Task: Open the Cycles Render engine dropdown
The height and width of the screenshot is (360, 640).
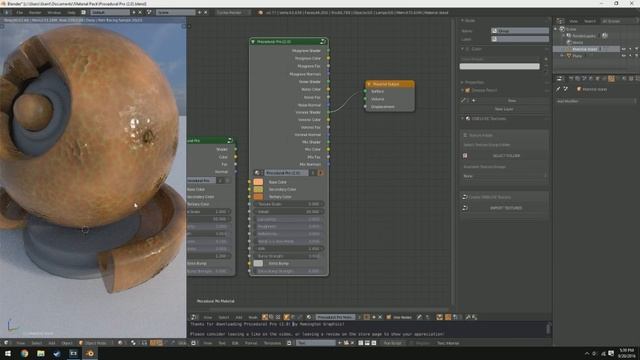Action: click(233, 12)
